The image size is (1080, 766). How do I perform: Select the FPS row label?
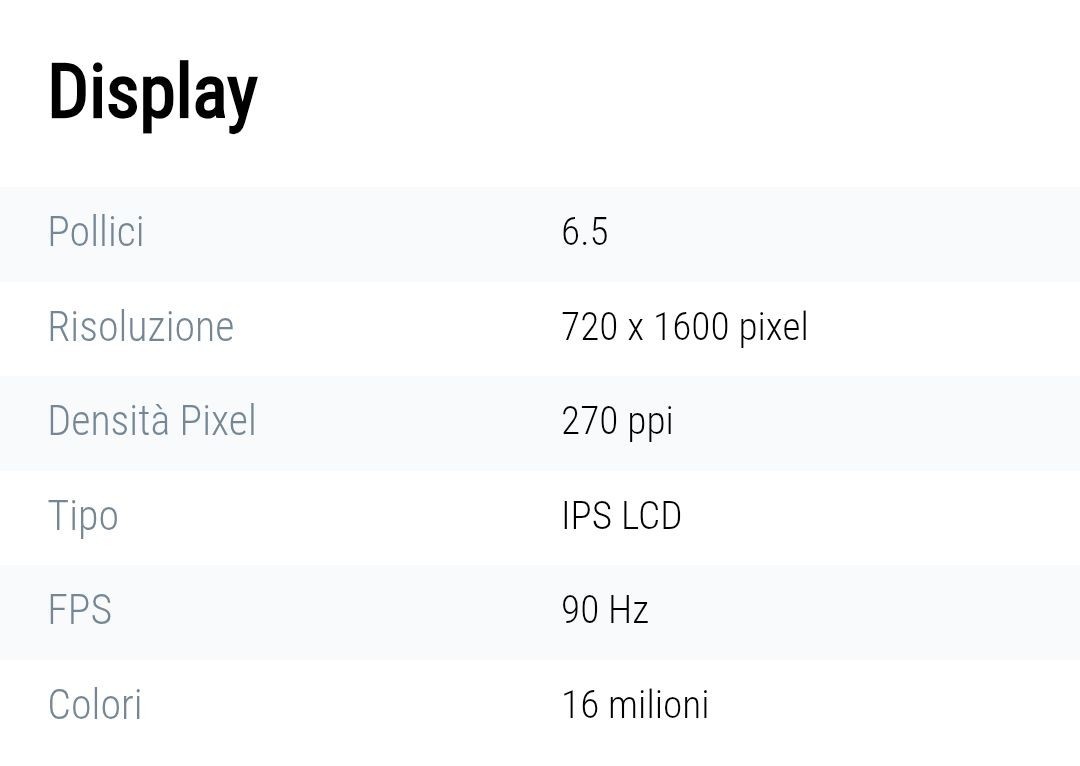coord(80,610)
